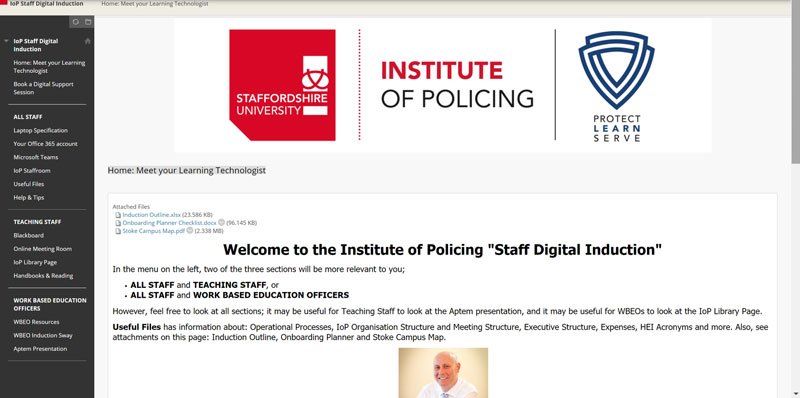Select Handbooks & Reading
Screen dimensions: 800x398
click(x=43, y=276)
